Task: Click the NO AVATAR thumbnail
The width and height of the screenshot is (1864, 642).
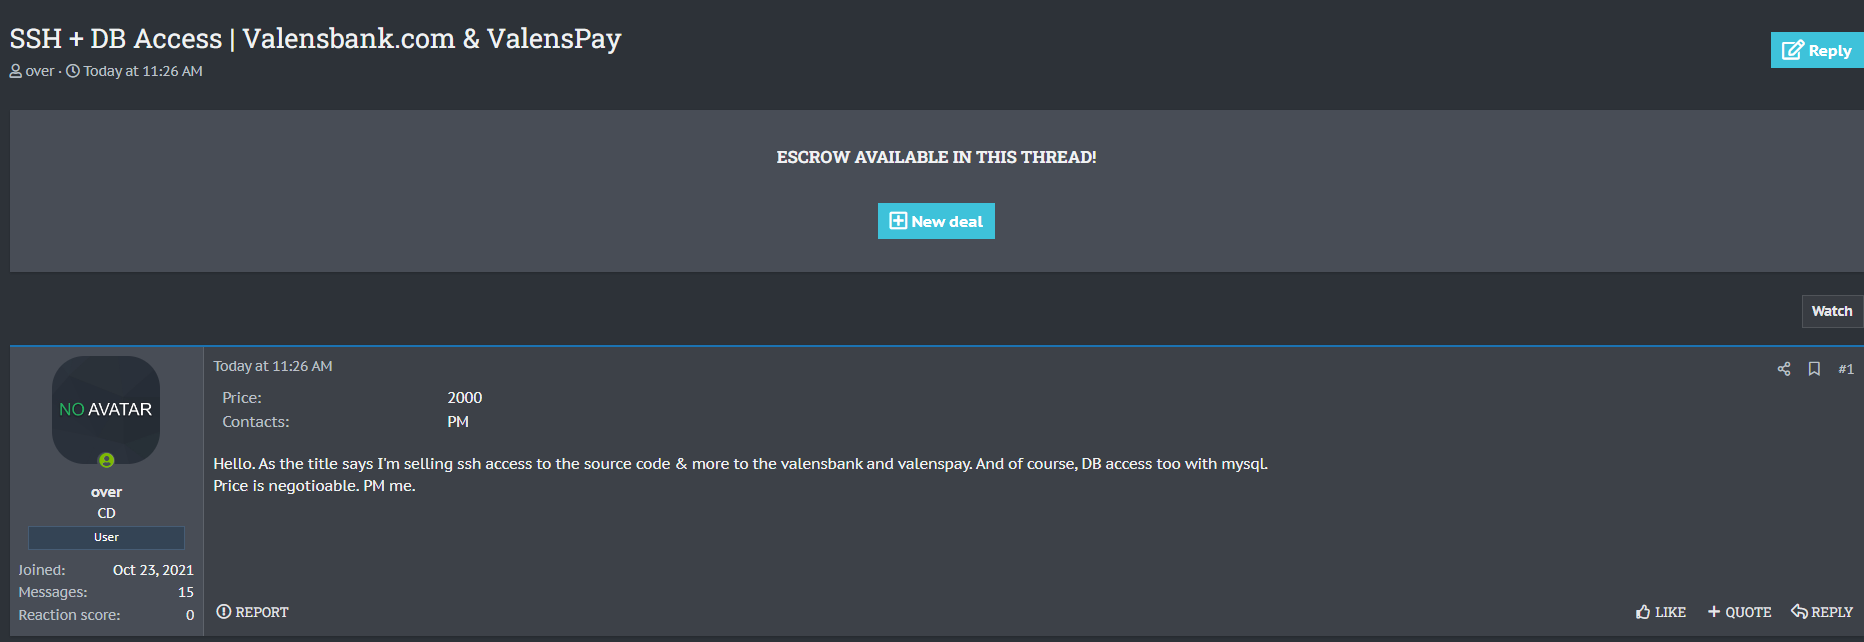Action: [106, 410]
